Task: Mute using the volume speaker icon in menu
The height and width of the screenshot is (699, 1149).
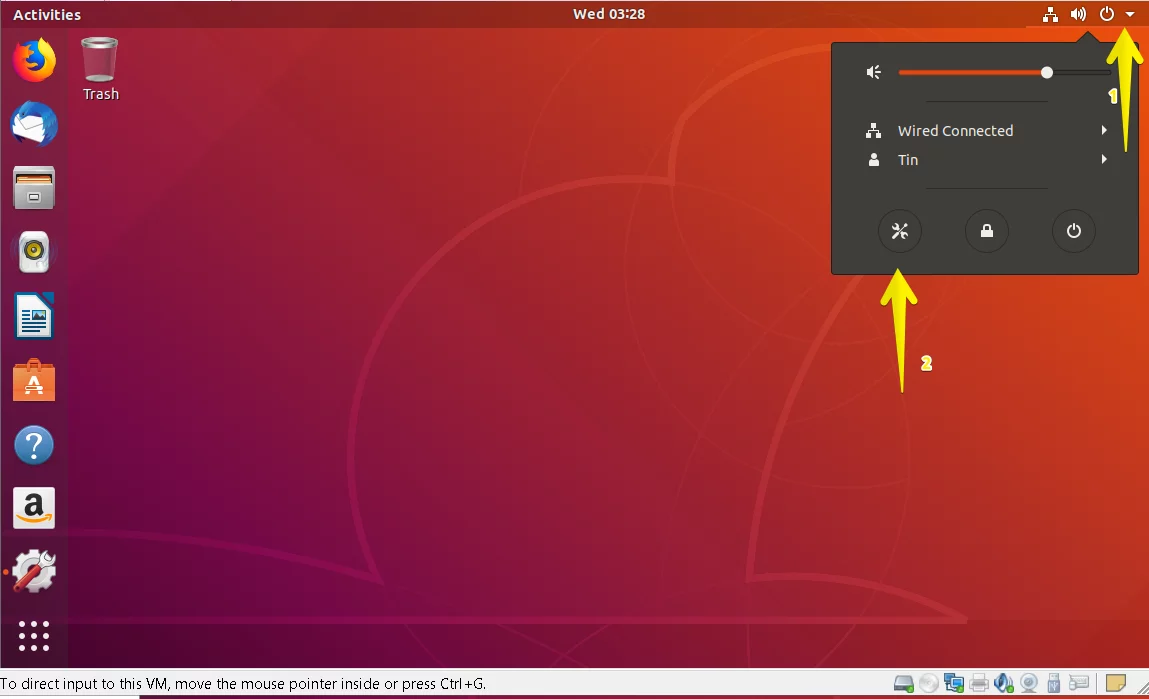Action: [873, 72]
